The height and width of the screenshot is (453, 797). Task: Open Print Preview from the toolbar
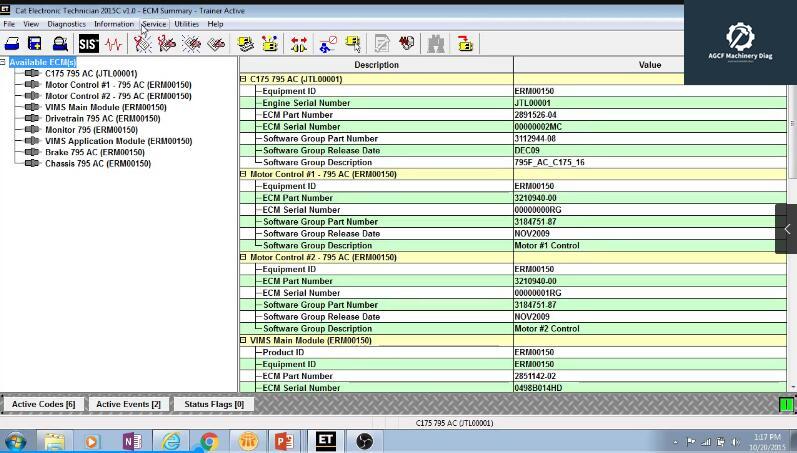[60, 44]
